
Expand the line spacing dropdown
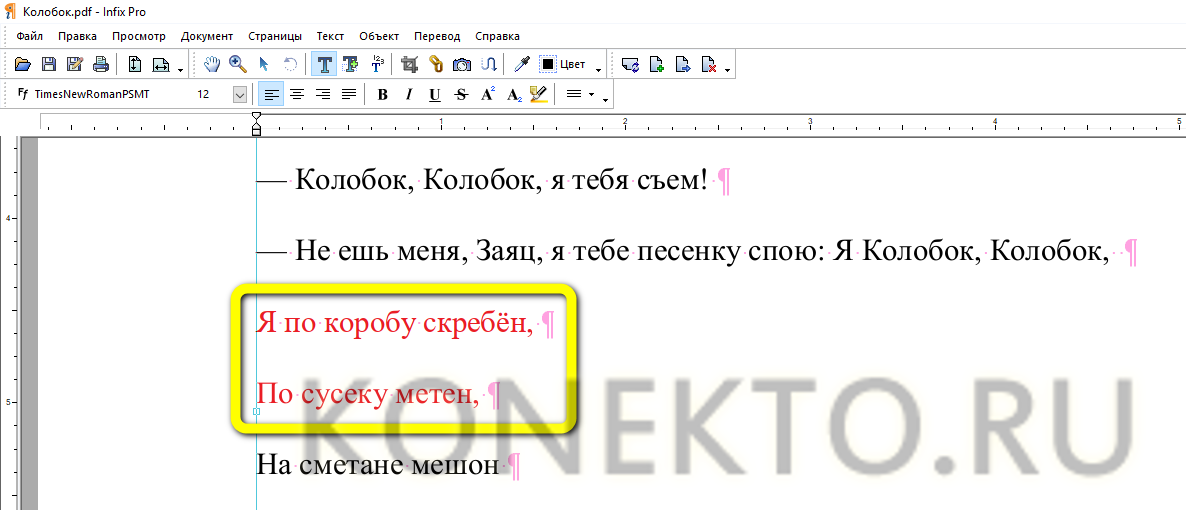pyautogui.click(x=592, y=95)
